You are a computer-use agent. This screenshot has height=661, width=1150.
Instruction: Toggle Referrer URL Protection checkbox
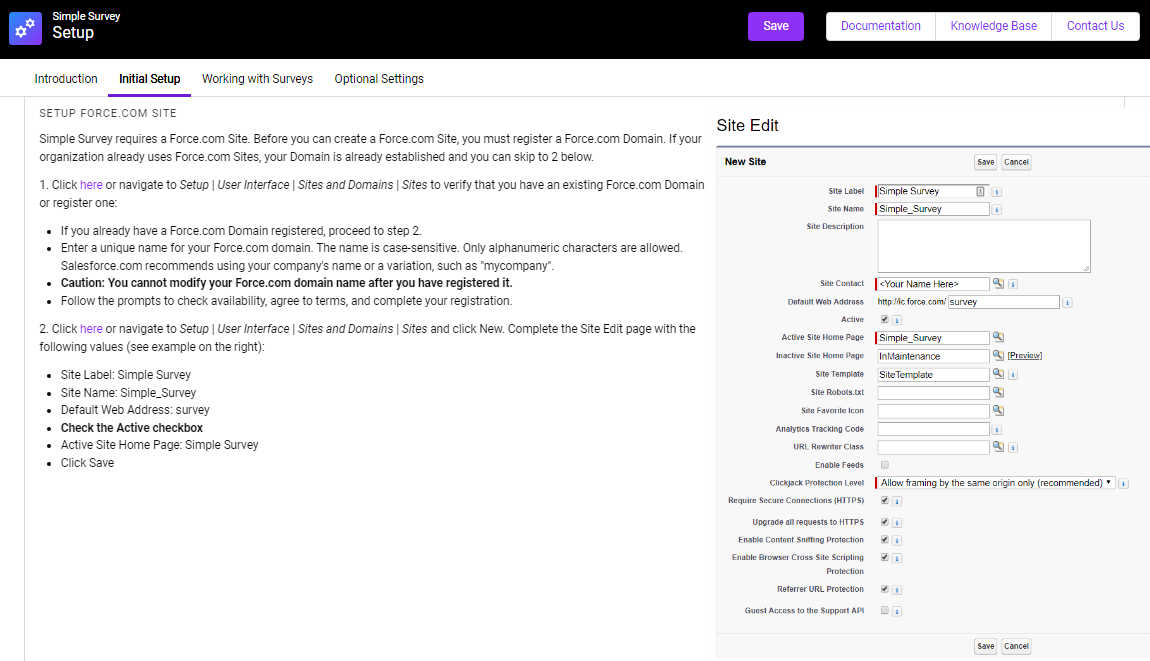tap(885, 588)
